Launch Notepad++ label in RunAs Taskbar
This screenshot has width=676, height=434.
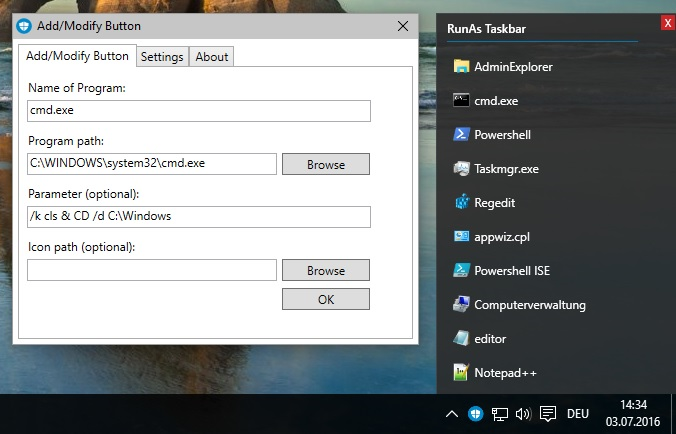click(x=505, y=373)
